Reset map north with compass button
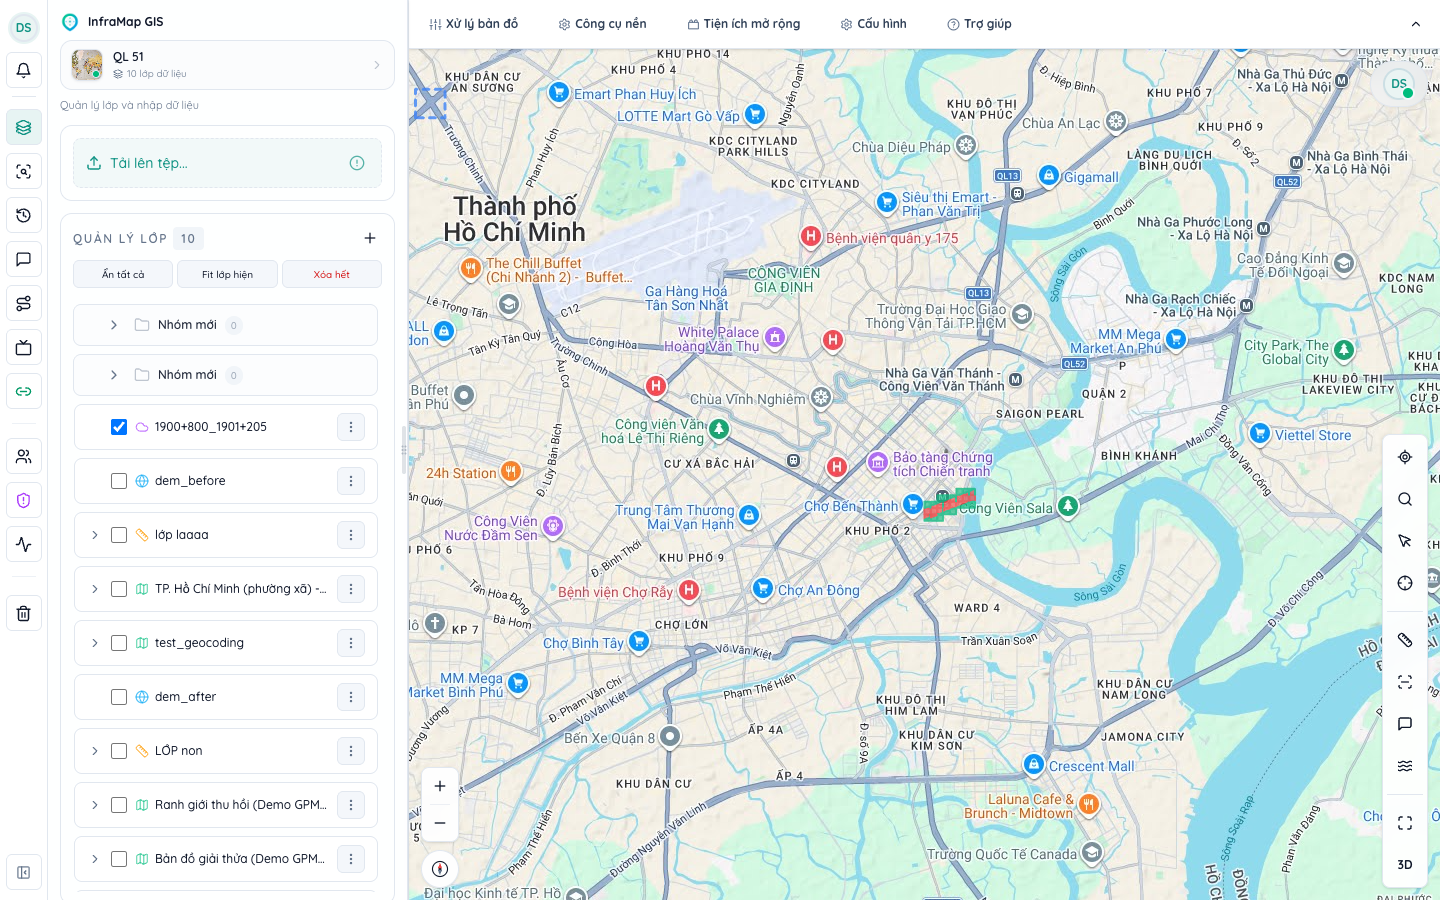The width and height of the screenshot is (1440, 900). [x=440, y=869]
